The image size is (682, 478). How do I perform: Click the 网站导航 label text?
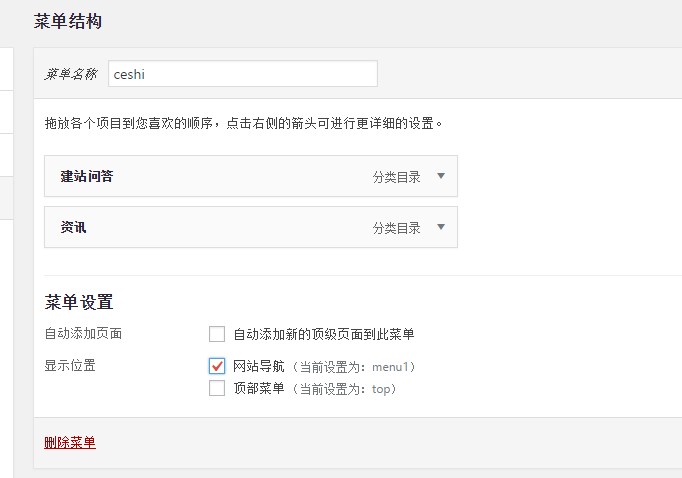click(258, 366)
